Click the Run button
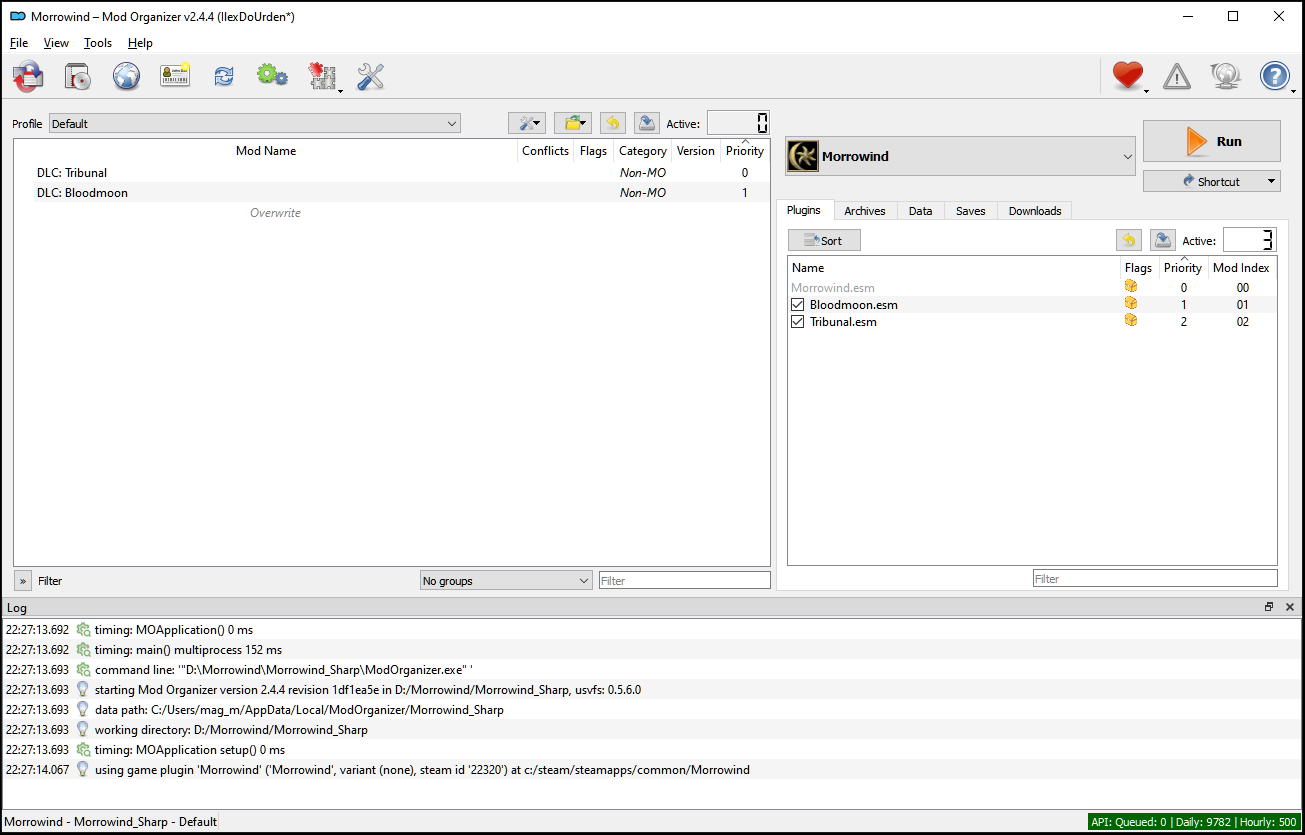This screenshot has height=835, width=1305. [x=1211, y=141]
